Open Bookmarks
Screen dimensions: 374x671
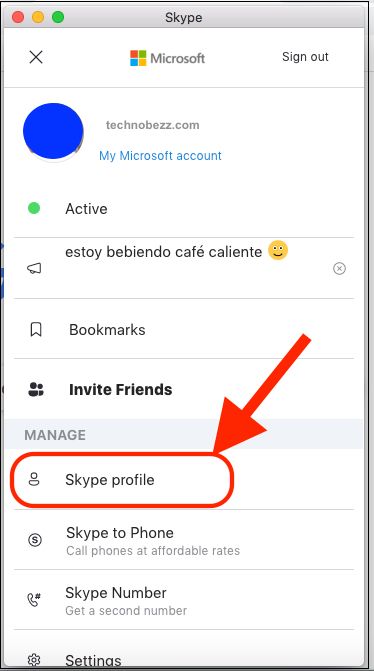click(x=184, y=330)
